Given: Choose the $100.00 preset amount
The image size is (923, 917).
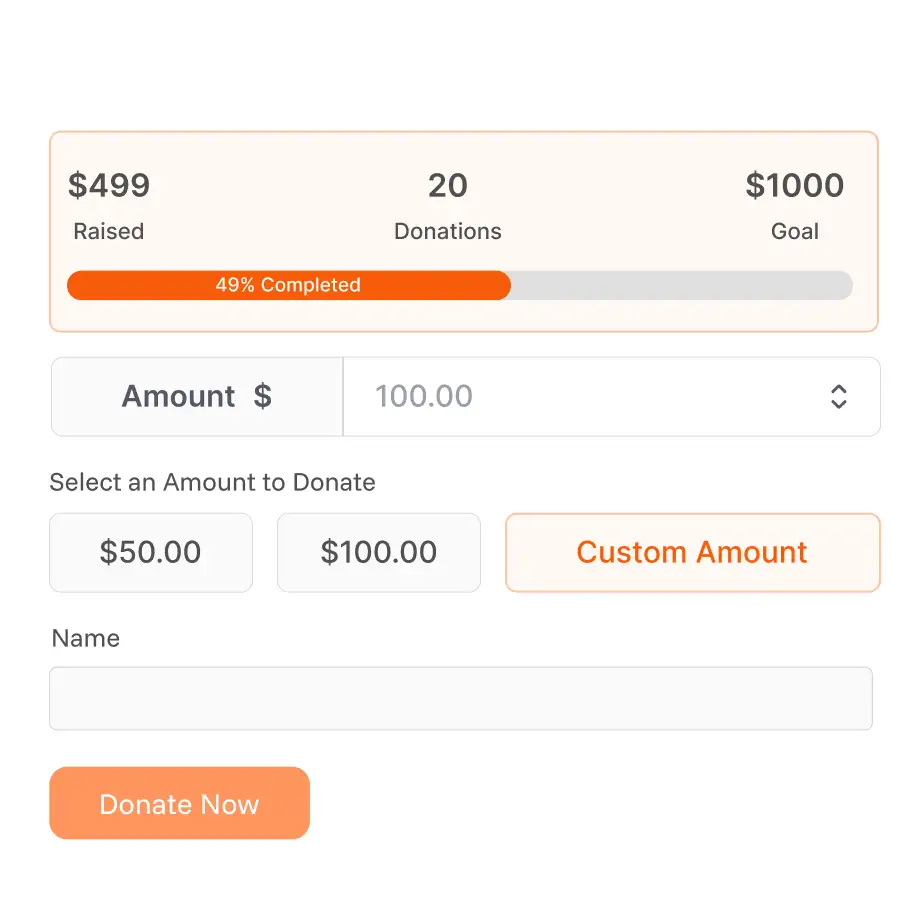Looking at the screenshot, I should click(379, 553).
